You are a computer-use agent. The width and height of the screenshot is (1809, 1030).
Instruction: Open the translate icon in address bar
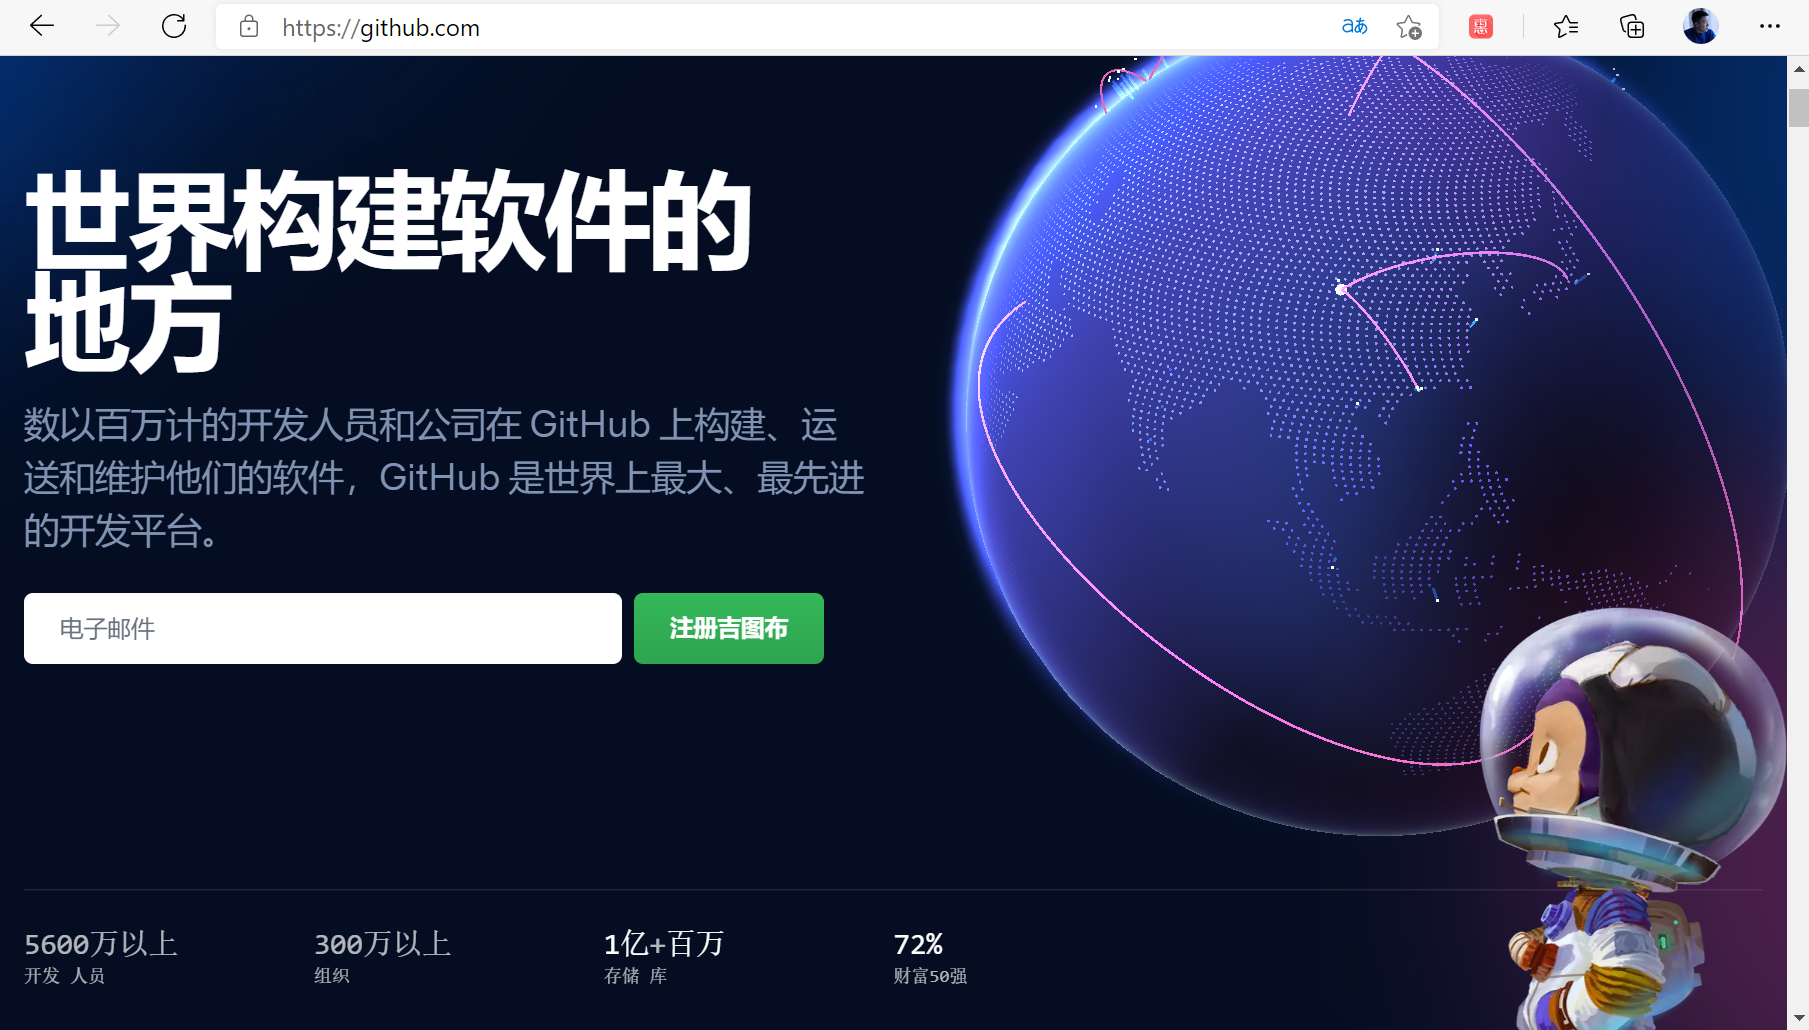point(1354,27)
